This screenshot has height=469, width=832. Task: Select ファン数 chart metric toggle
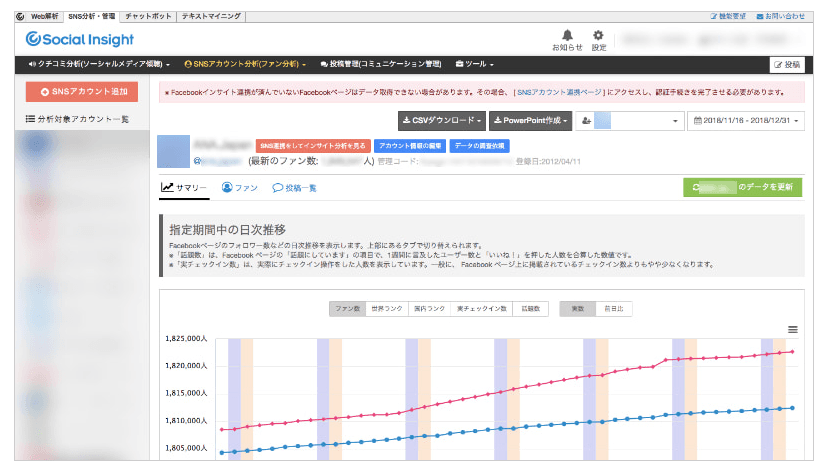(x=347, y=310)
